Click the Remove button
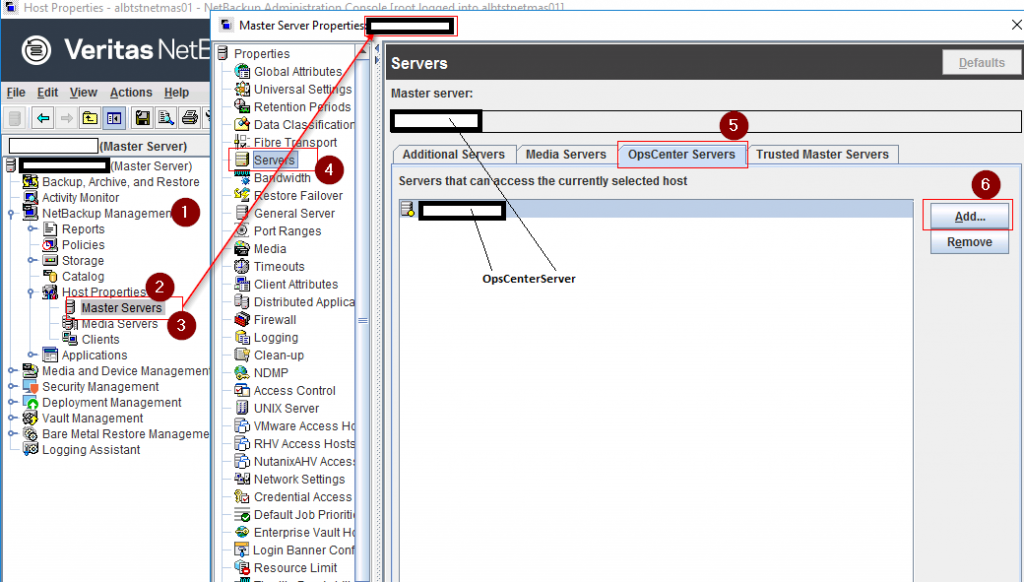The image size is (1024, 582). coord(969,242)
